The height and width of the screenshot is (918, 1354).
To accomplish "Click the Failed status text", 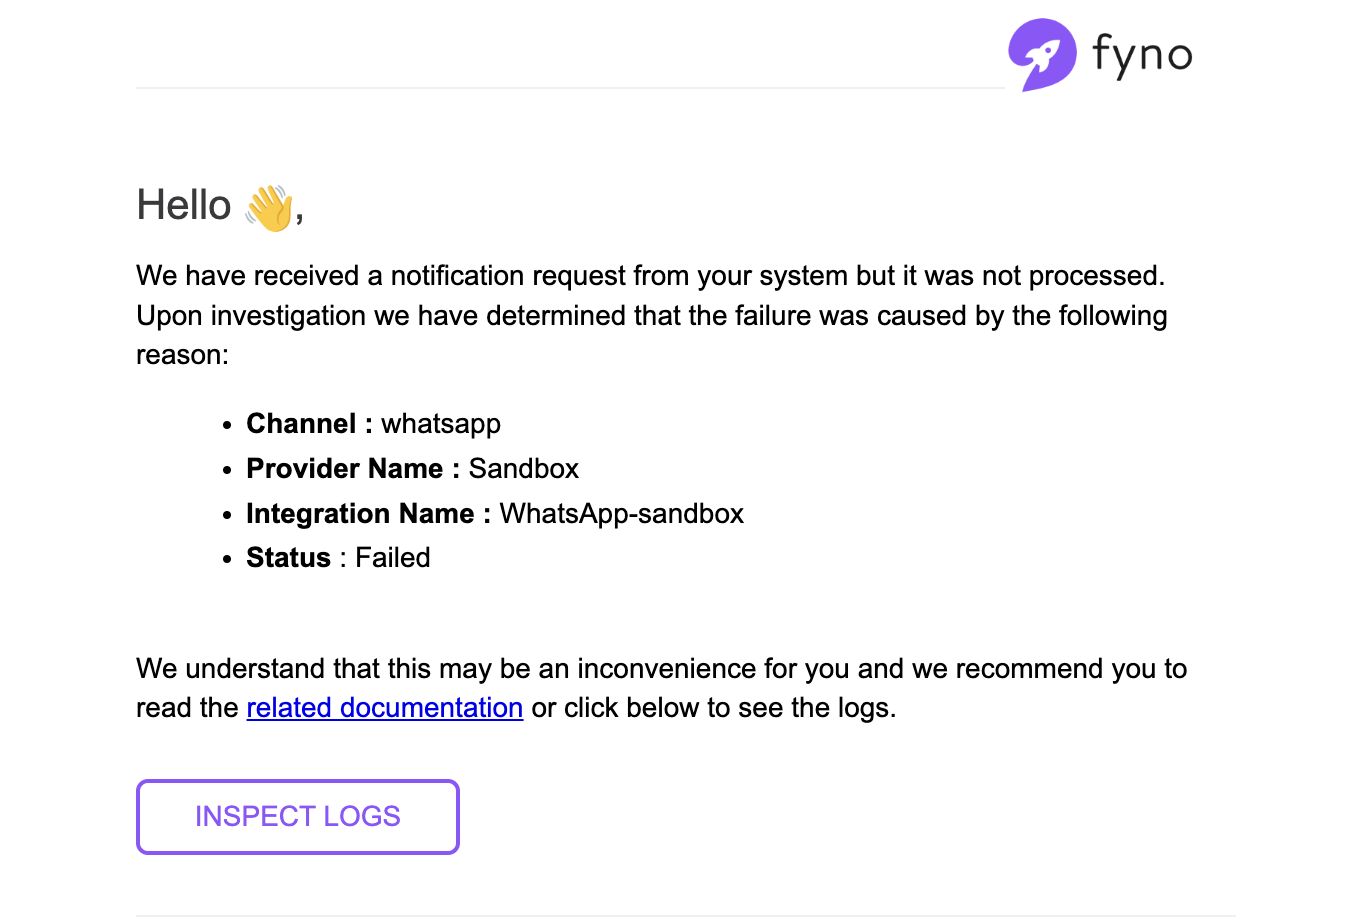I will coord(392,558).
